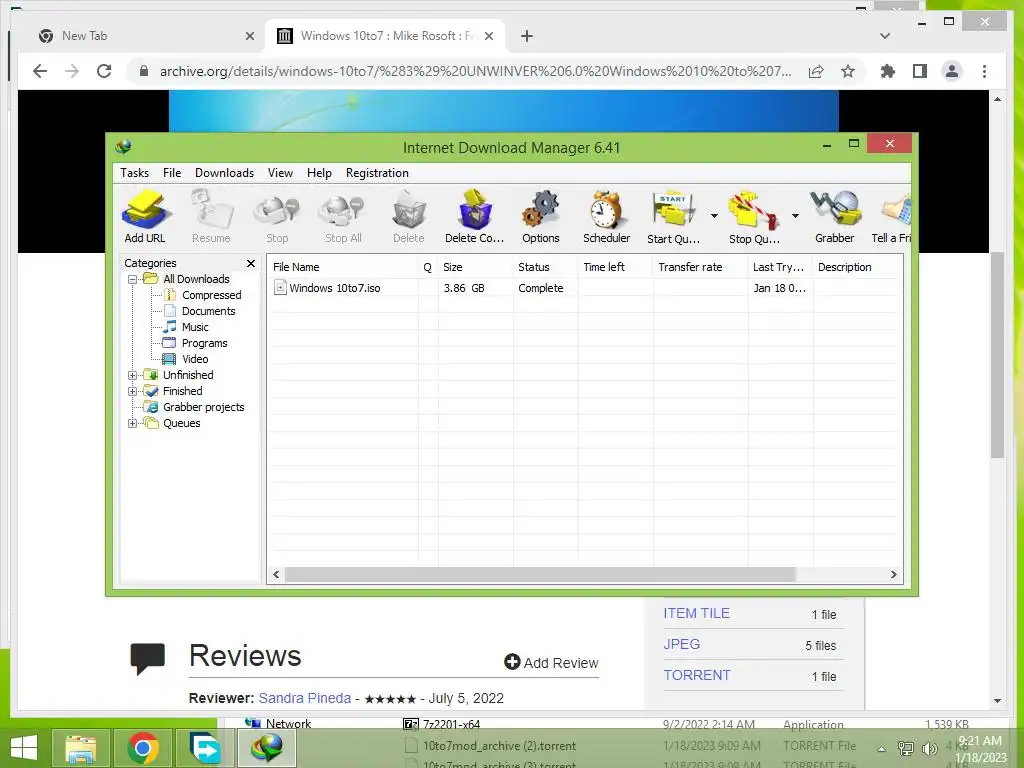The width and height of the screenshot is (1024, 768).
Task: Open the Downloads menu
Action: point(224,173)
